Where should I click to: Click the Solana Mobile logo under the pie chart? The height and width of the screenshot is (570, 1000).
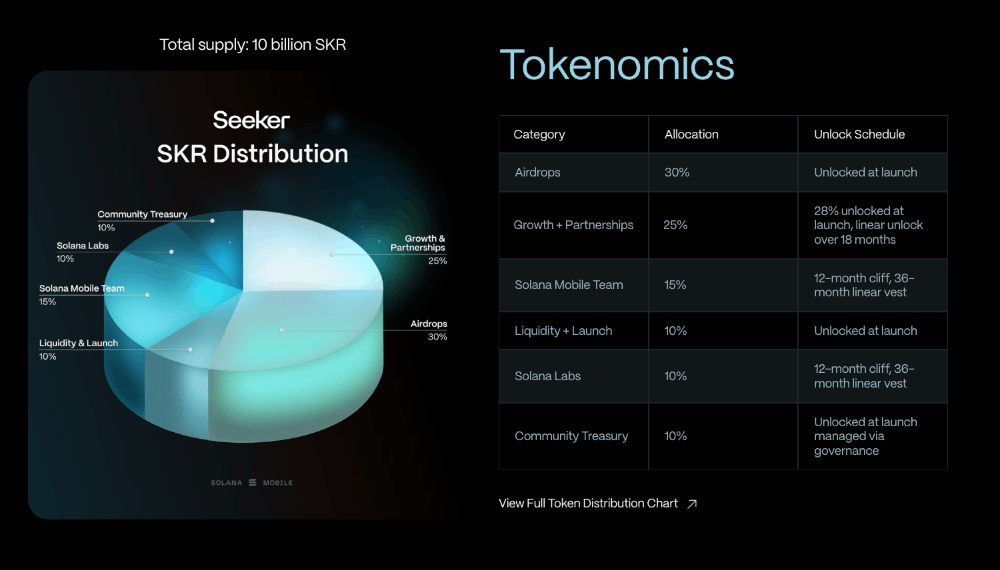tap(252, 483)
